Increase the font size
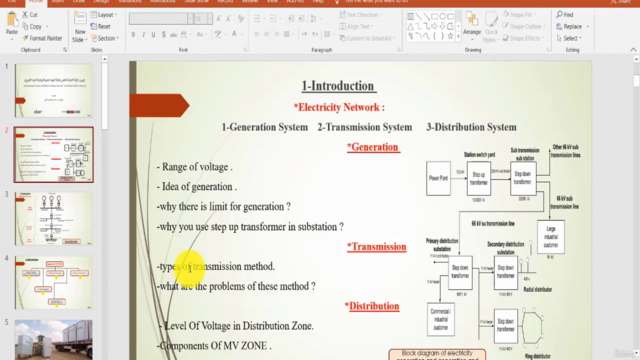Image resolution: width=640 pixels, height=360 pixels. coord(219,18)
